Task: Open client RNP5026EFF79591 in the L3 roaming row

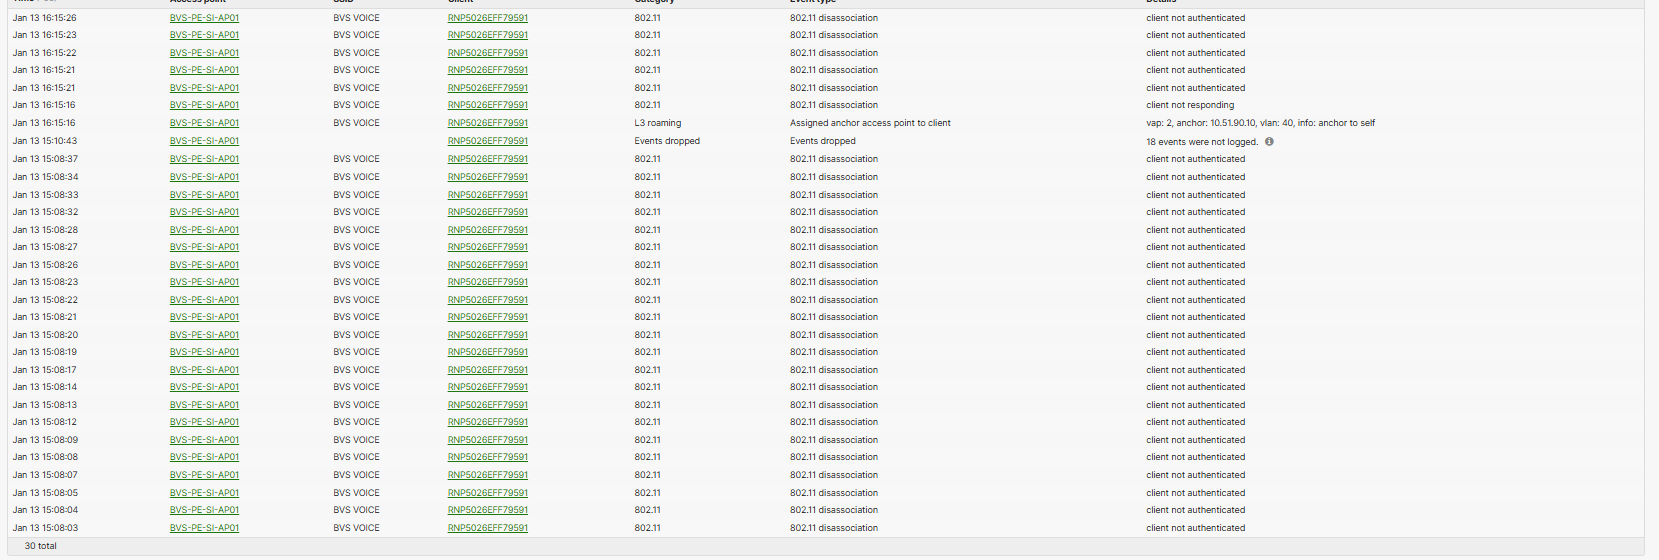Action: [487, 123]
